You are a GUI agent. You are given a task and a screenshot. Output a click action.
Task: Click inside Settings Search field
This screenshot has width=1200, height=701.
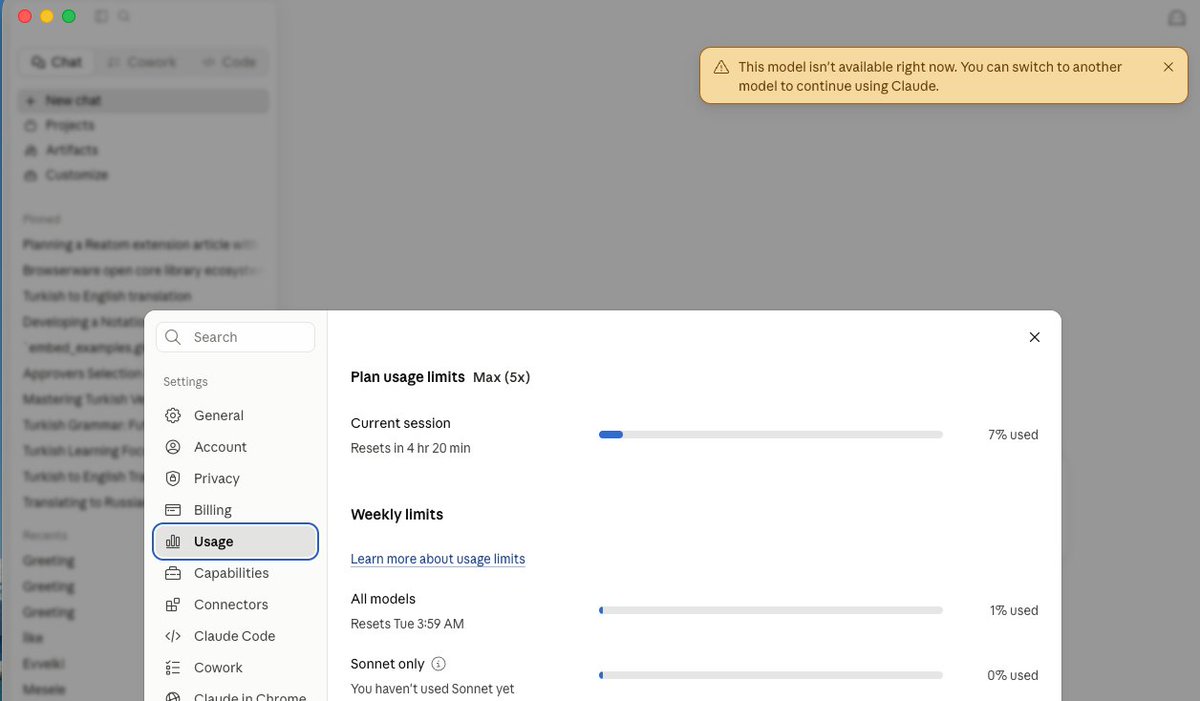236,337
